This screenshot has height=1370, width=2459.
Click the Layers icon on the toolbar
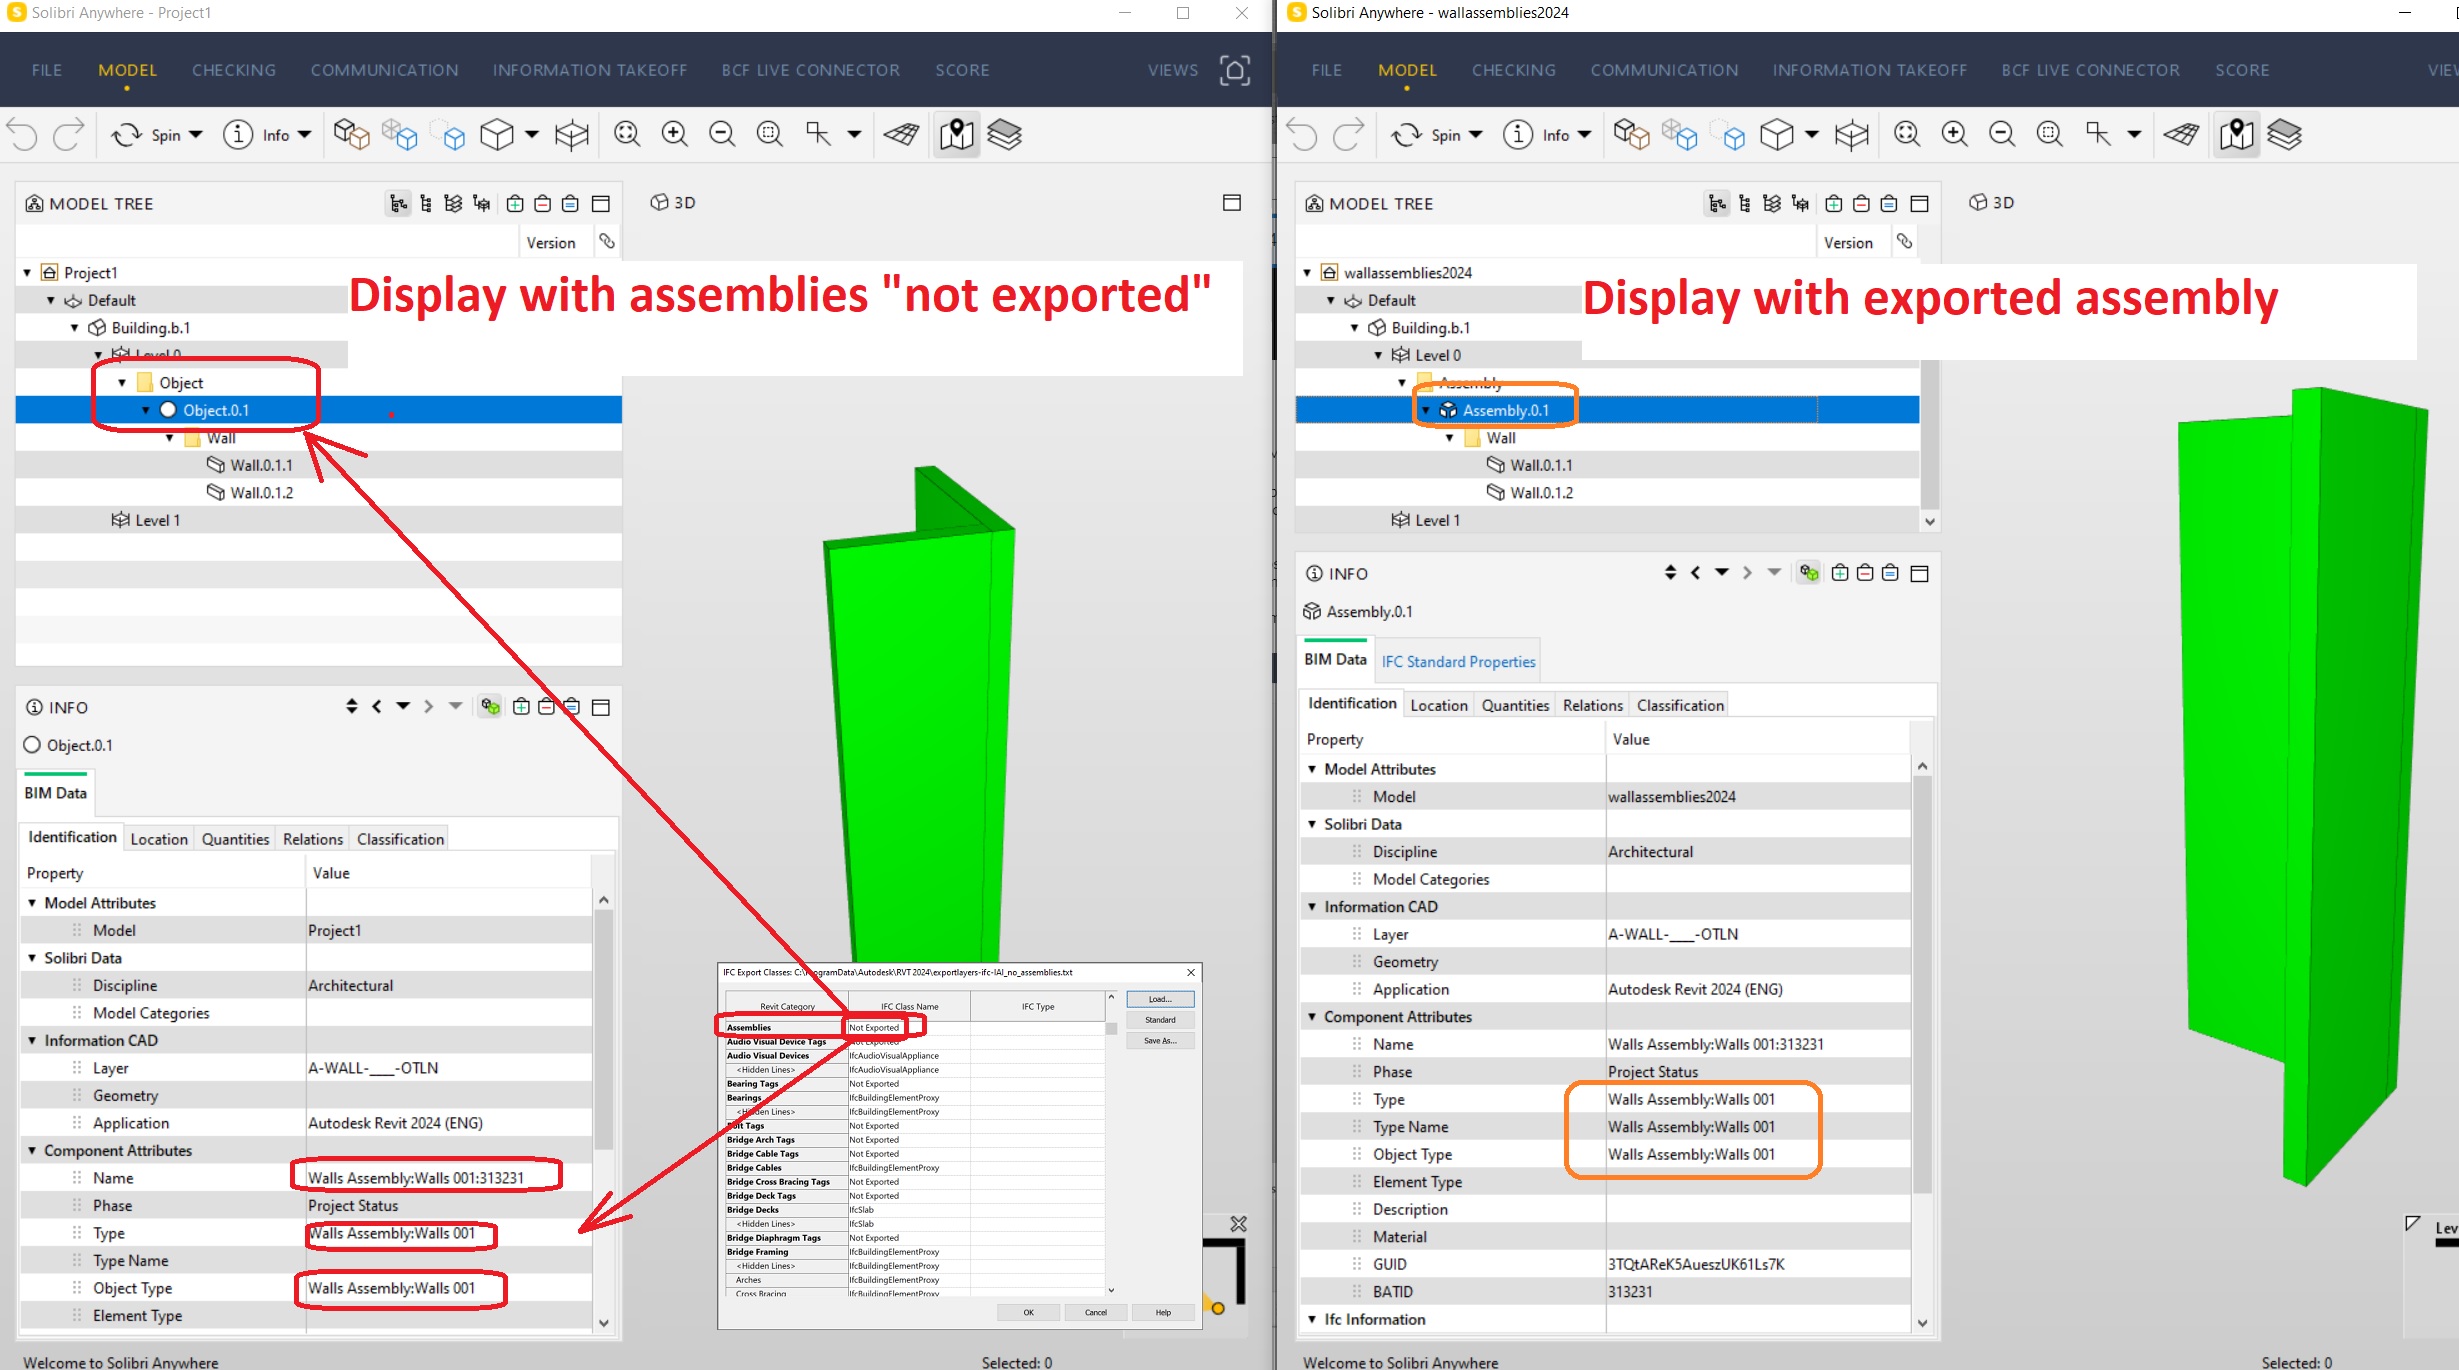click(1007, 135)
